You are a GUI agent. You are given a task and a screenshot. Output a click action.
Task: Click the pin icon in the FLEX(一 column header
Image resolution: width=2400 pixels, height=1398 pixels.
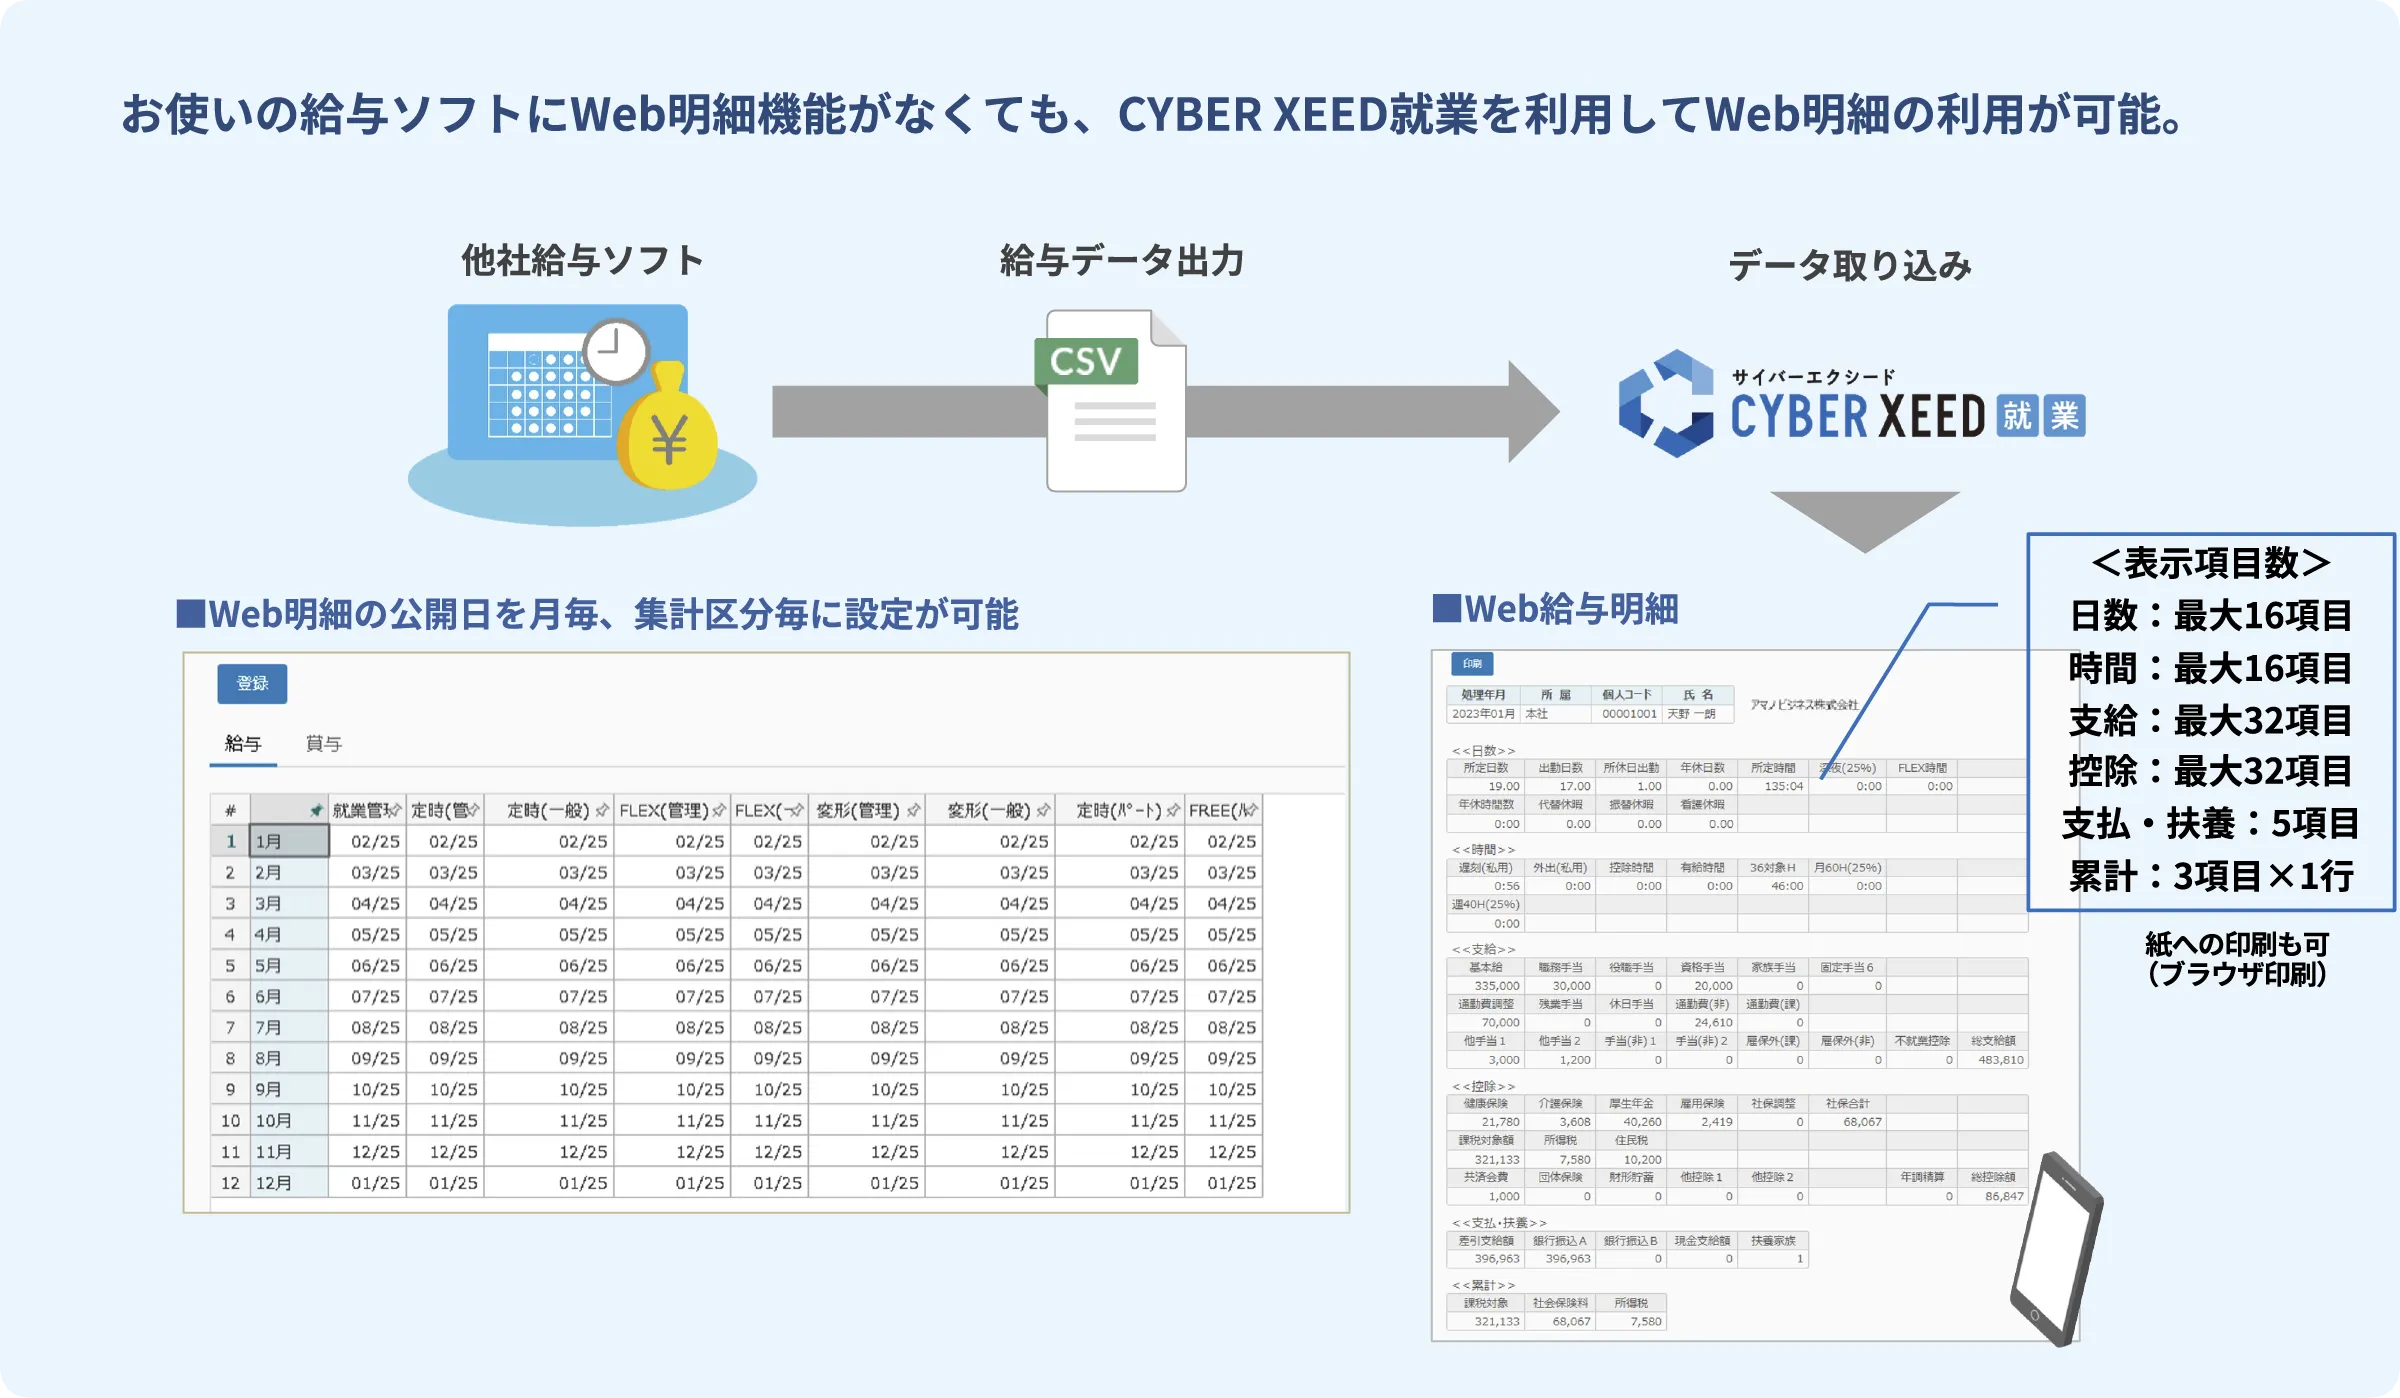click(x=796, y=810)
